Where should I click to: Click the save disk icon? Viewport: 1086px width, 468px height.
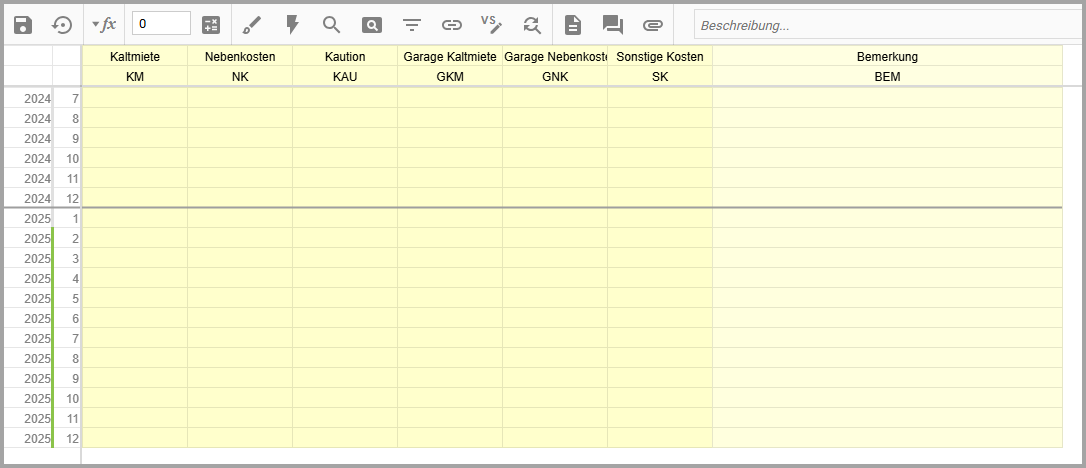(x=23, y=24)
